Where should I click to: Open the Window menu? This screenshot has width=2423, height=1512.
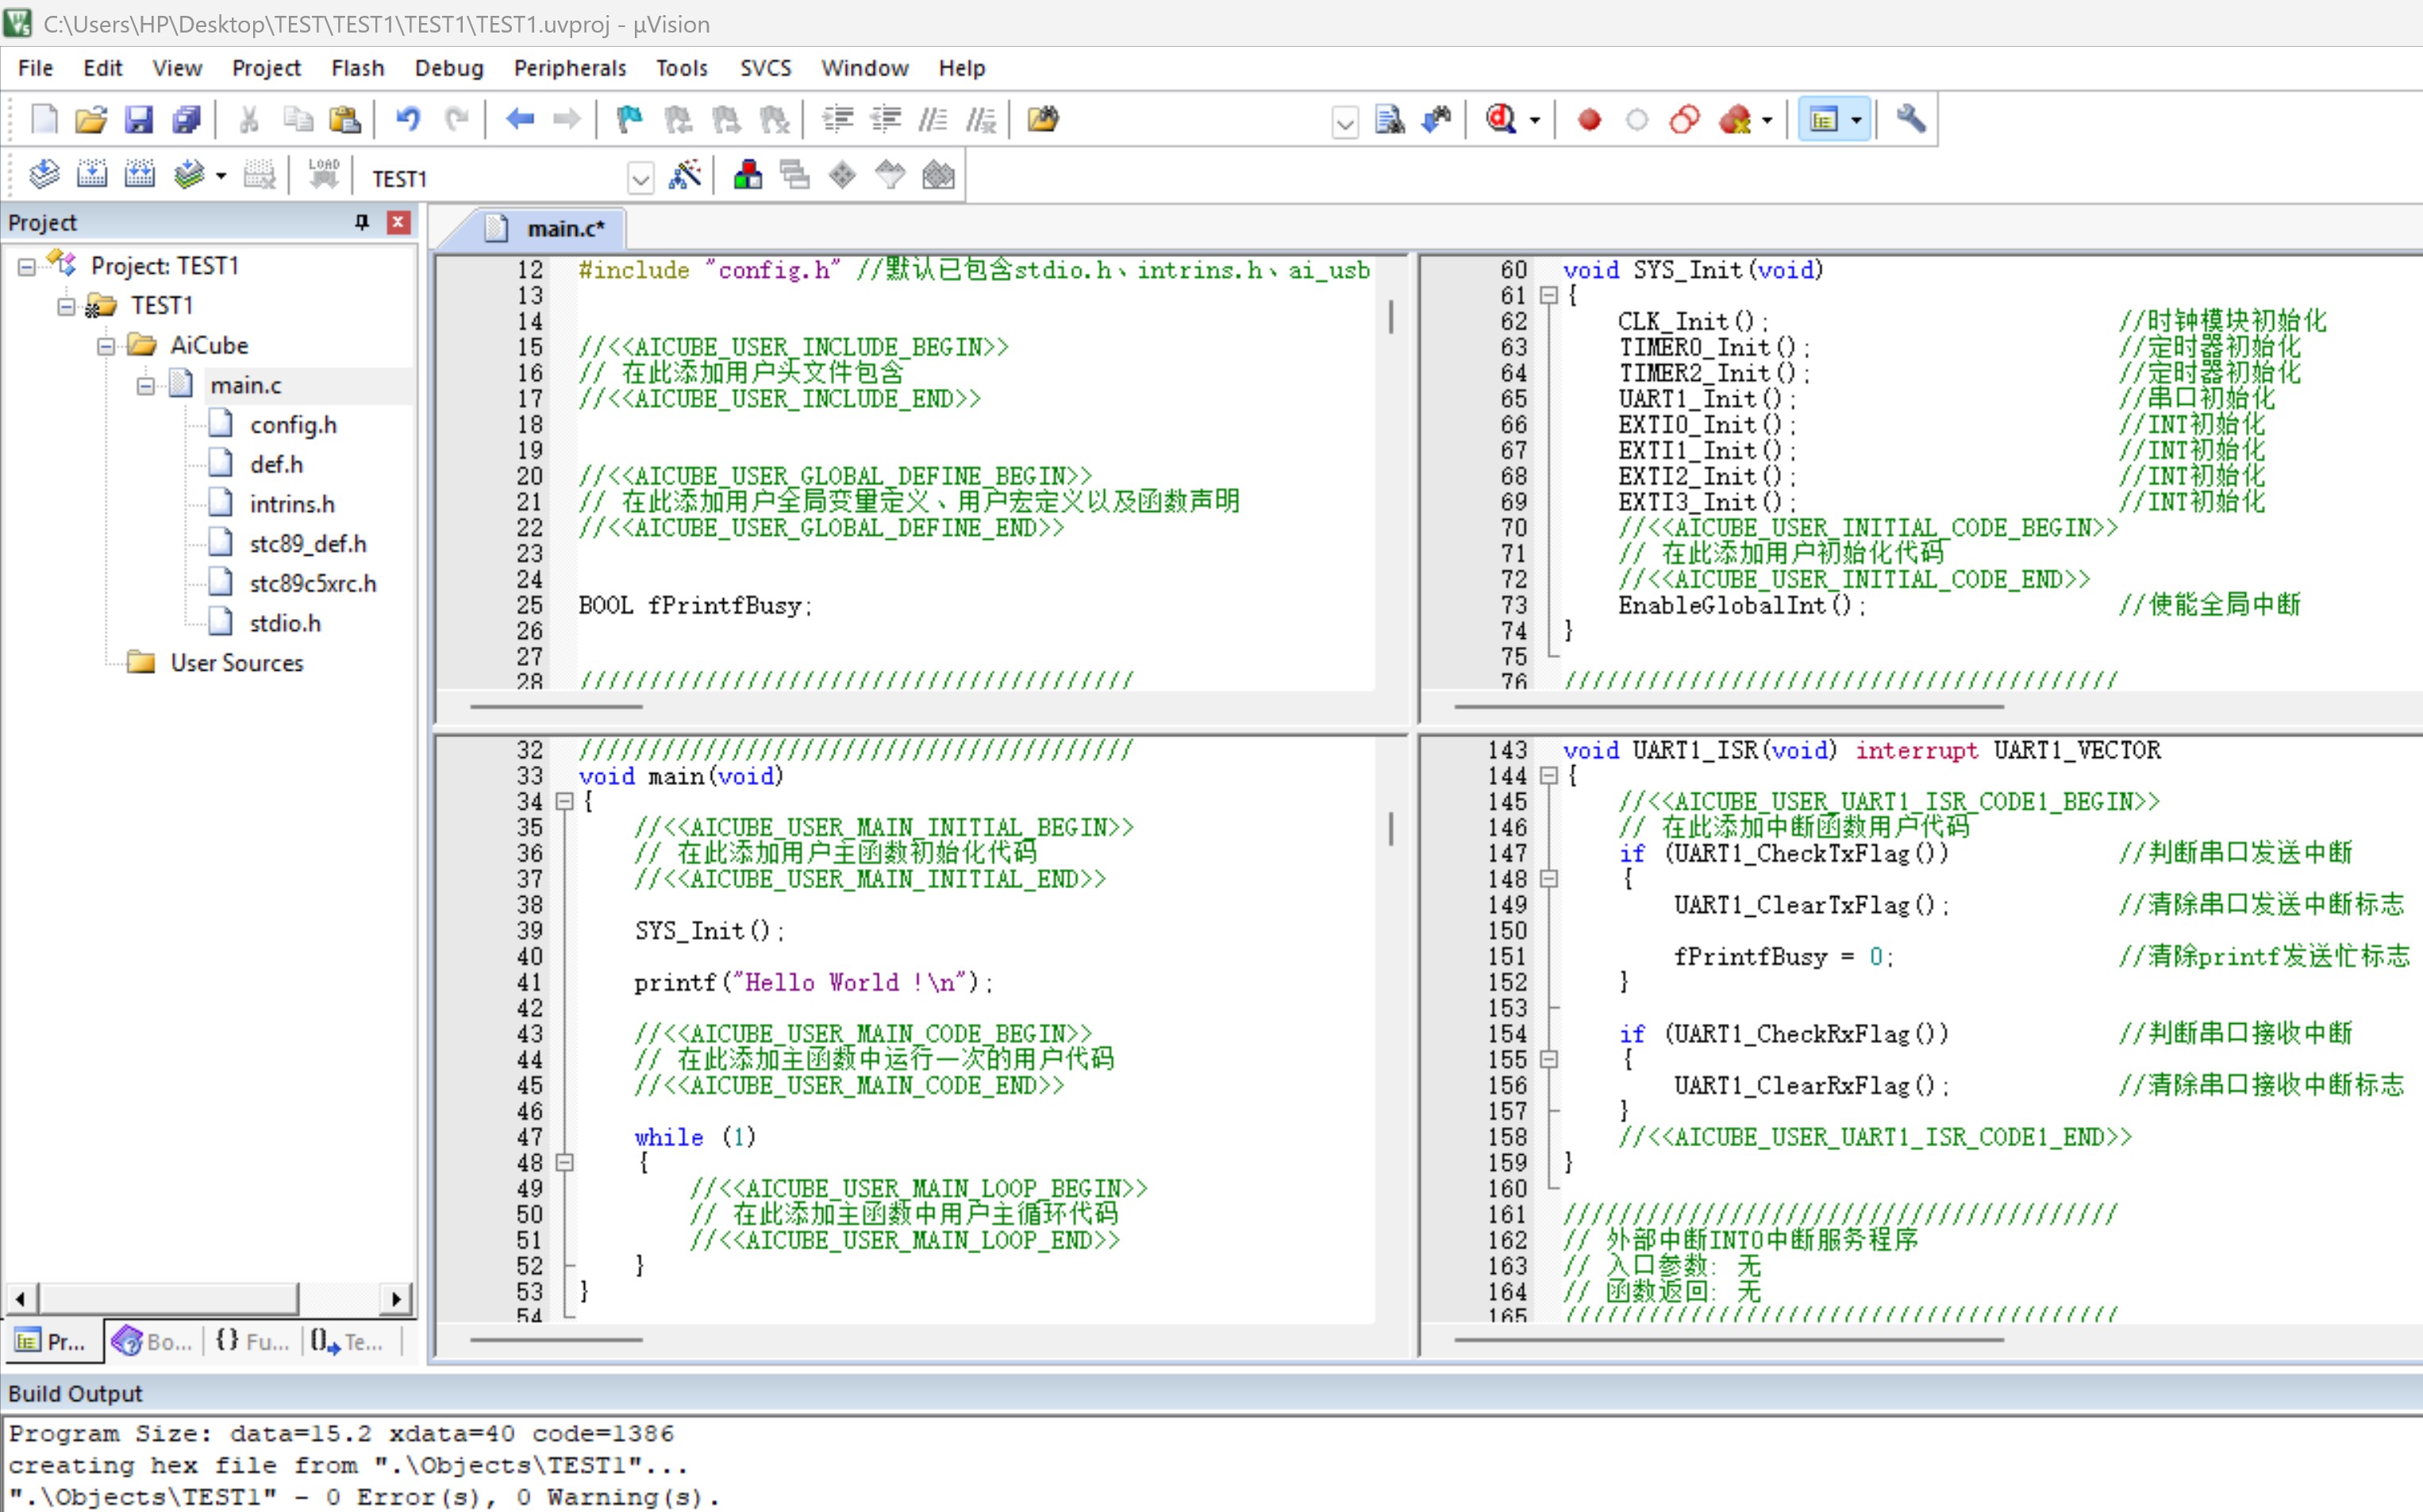pos(864,68)
